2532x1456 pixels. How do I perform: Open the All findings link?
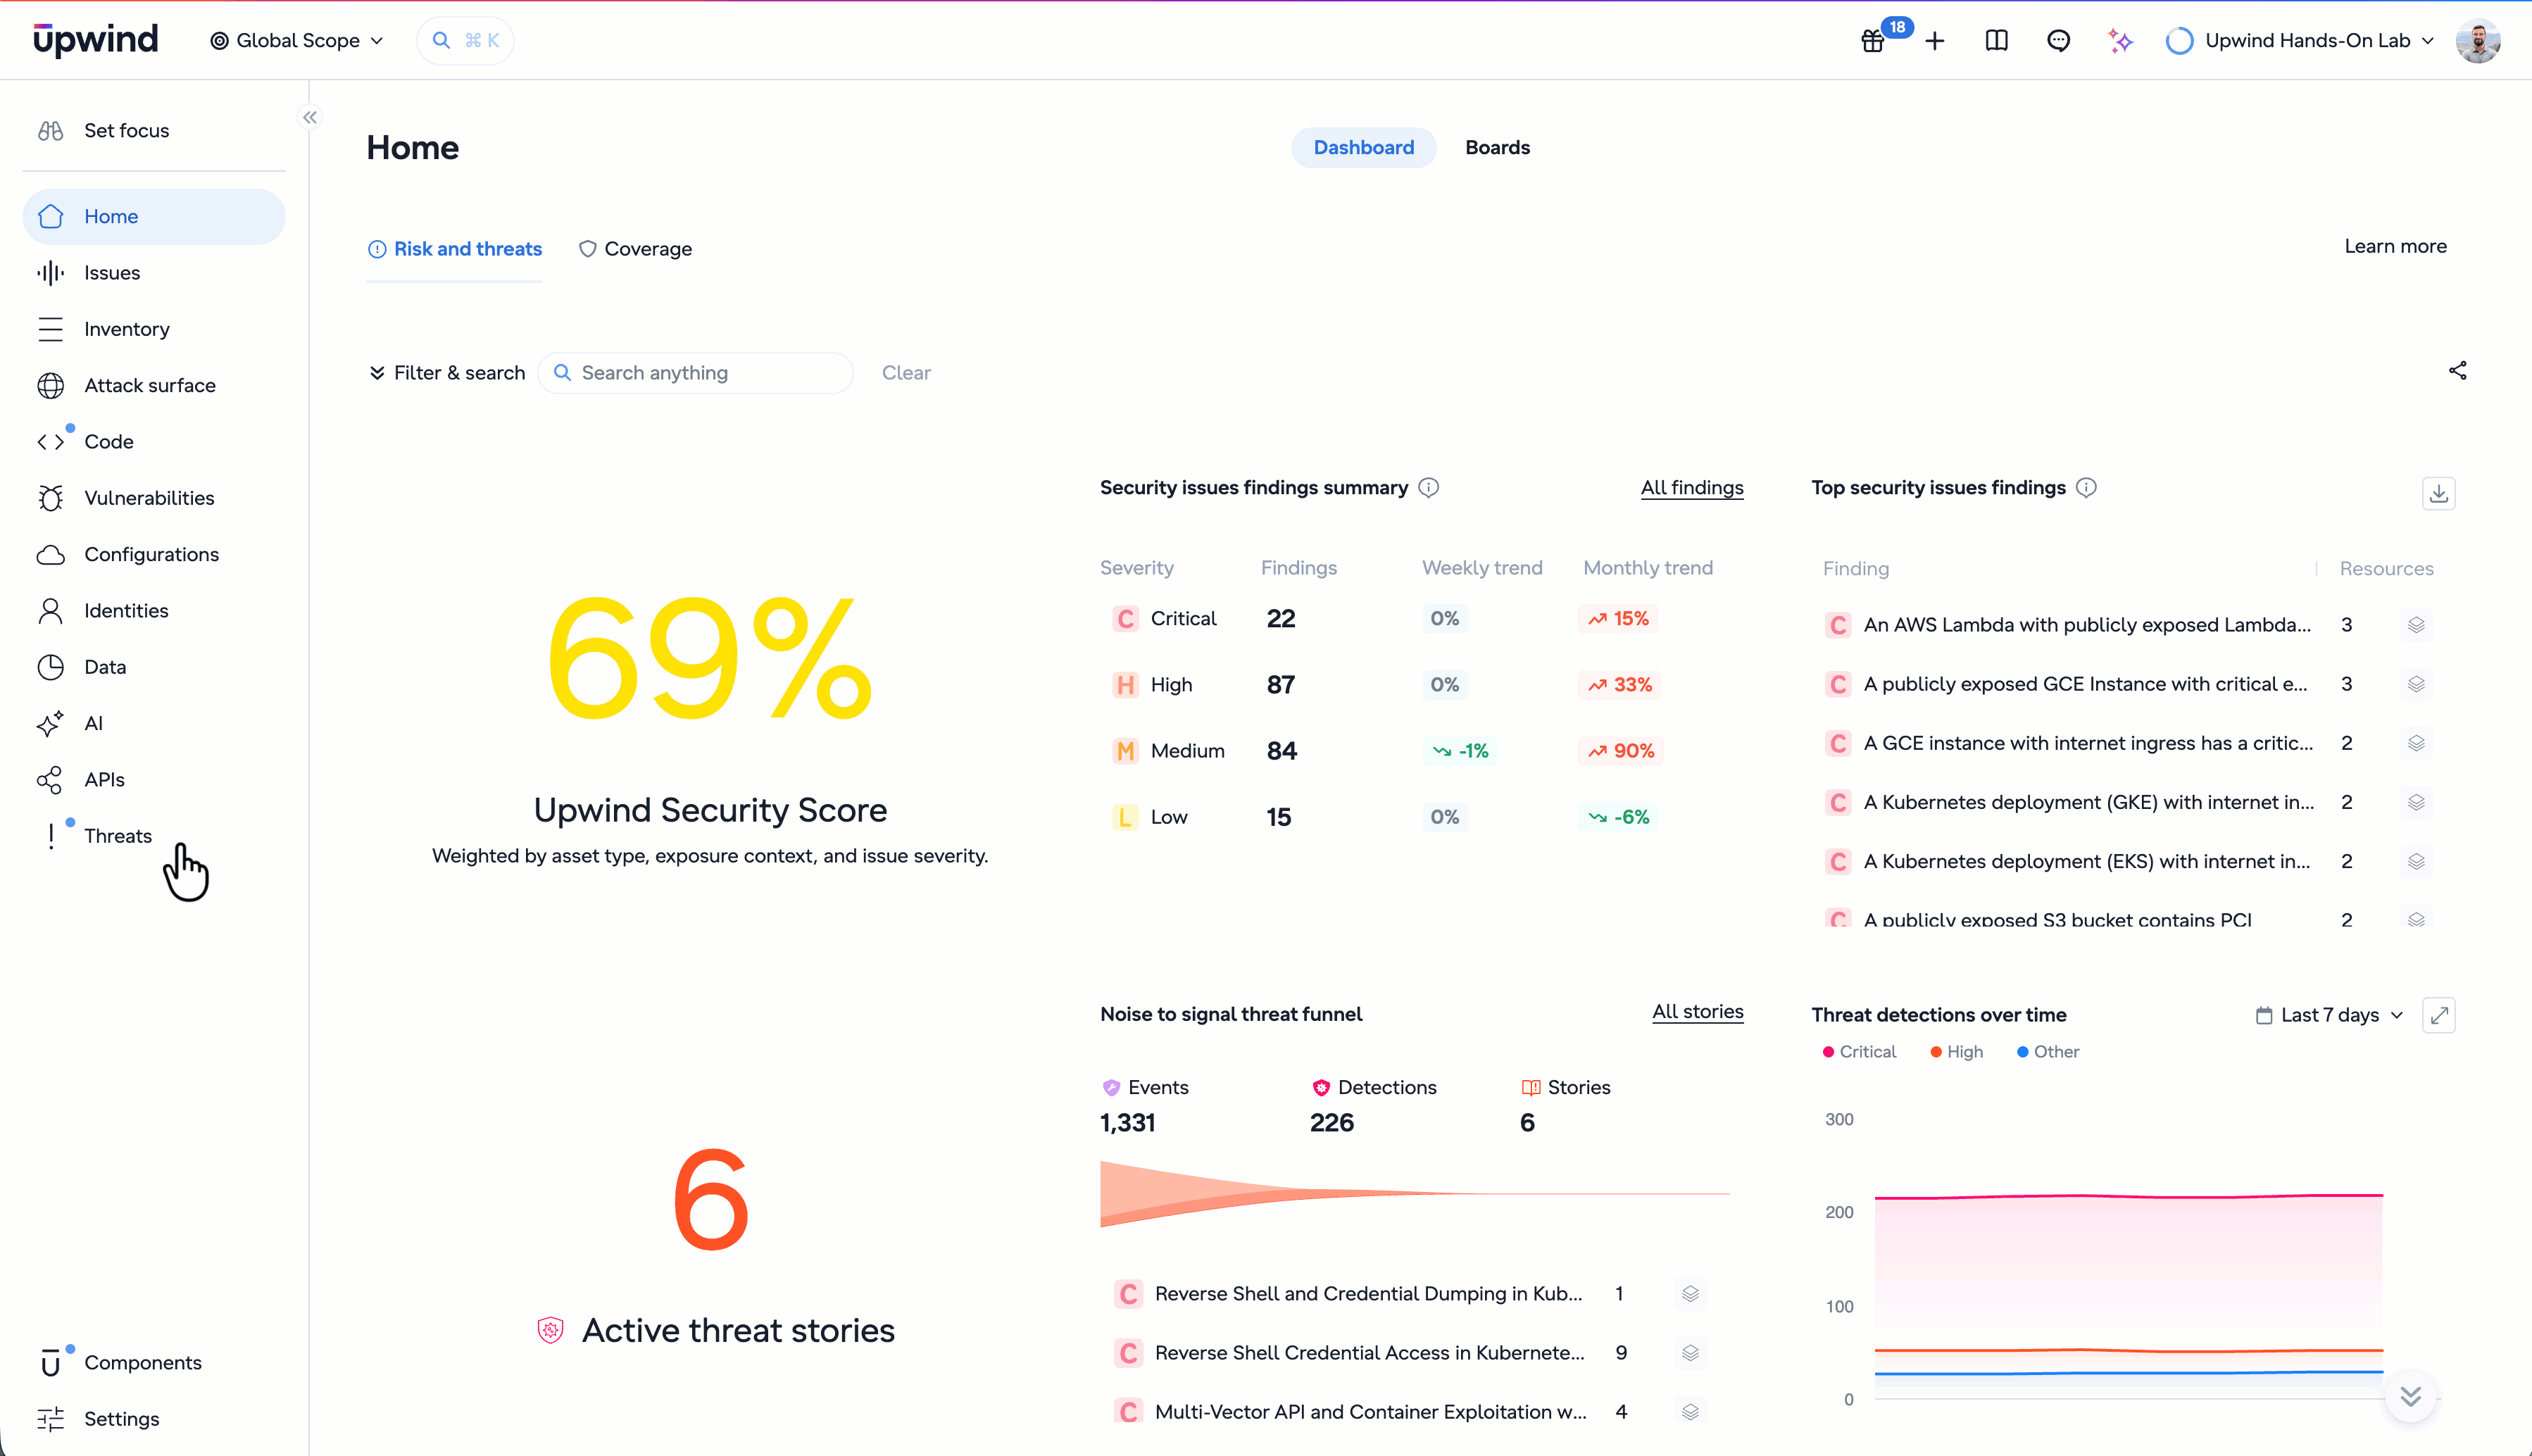[1692, 488]
